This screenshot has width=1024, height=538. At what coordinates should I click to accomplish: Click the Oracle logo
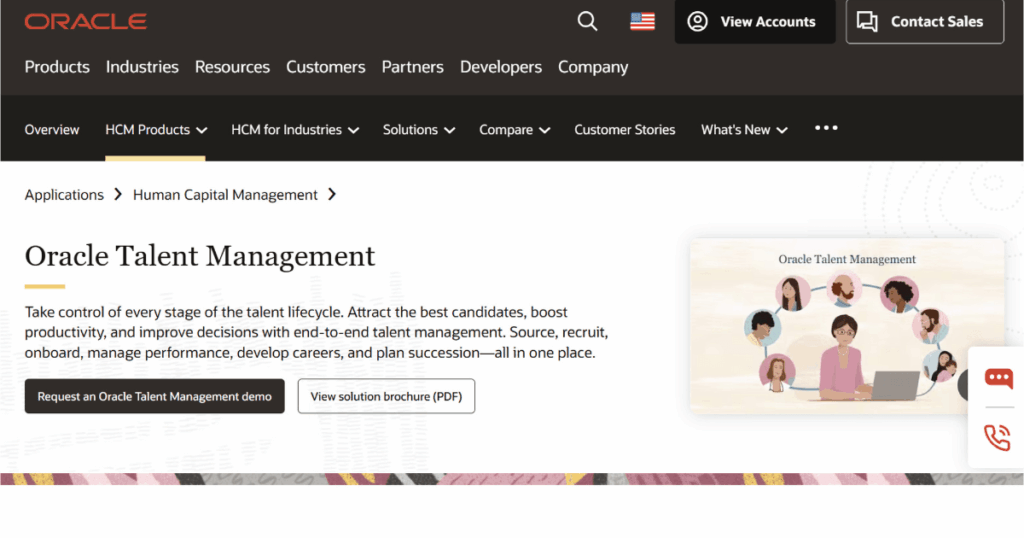86,22
